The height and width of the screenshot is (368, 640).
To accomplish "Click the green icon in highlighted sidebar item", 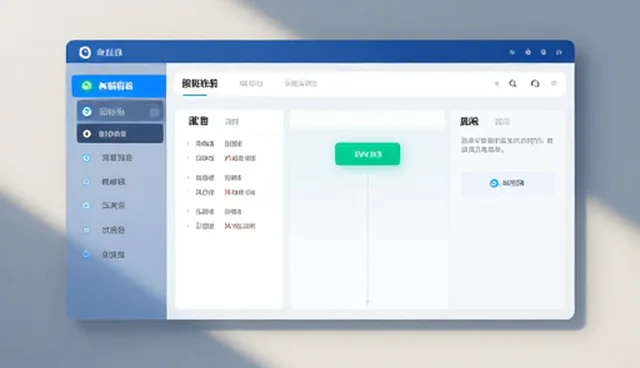I will [87, 86].
